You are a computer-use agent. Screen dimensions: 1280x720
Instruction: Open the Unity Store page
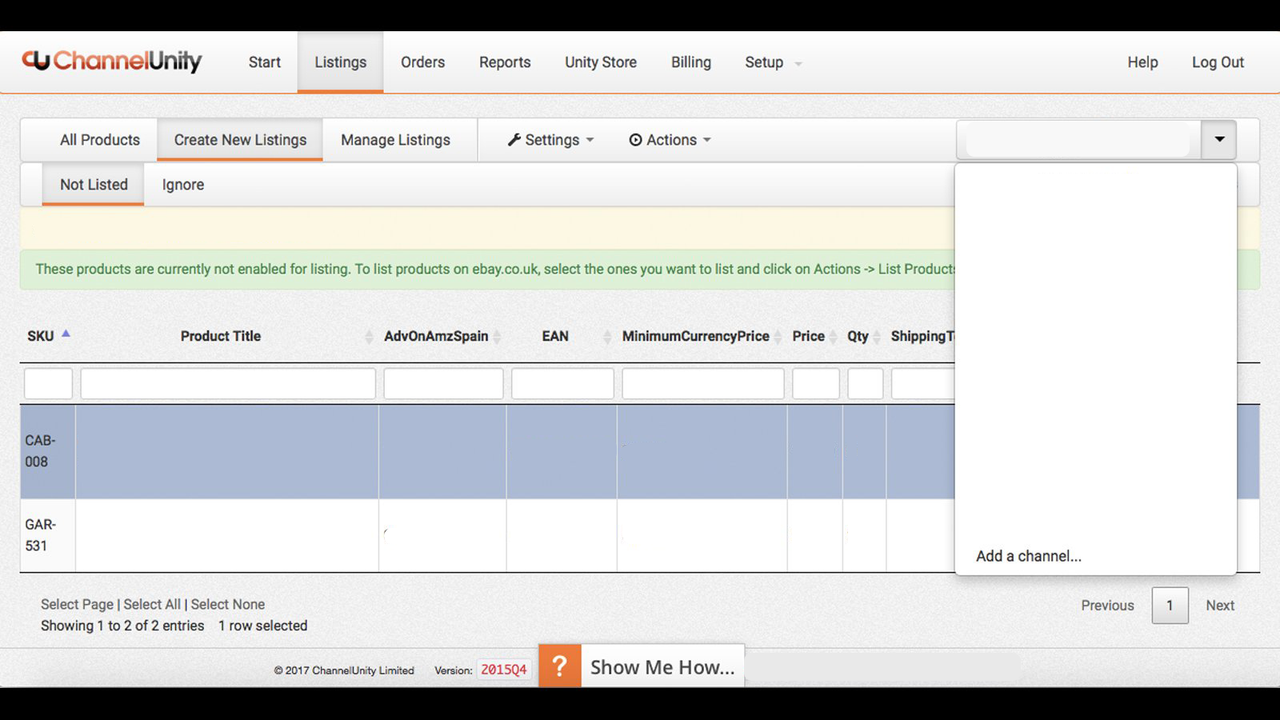tap(600, 62)
